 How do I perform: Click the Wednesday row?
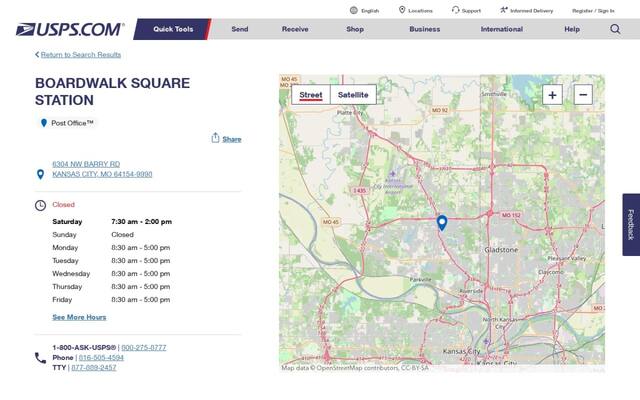[x=112, y=274]
